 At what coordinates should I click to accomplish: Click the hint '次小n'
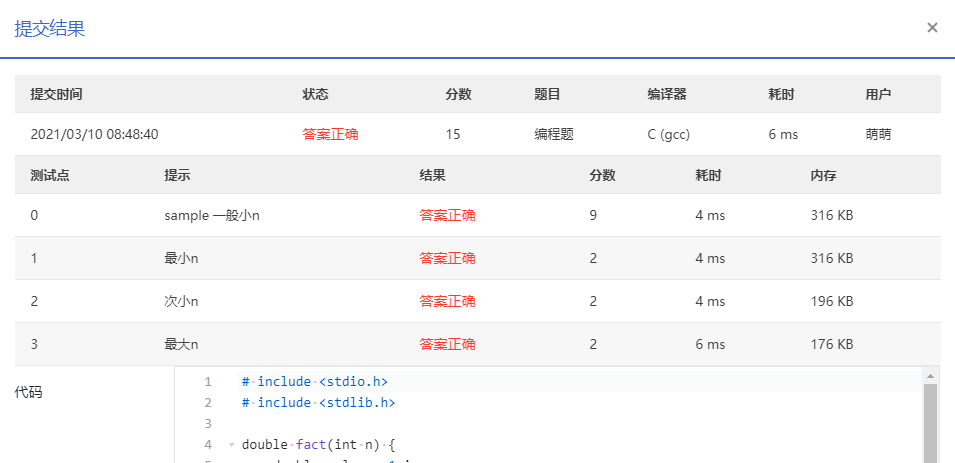click(x=181, y=302)
